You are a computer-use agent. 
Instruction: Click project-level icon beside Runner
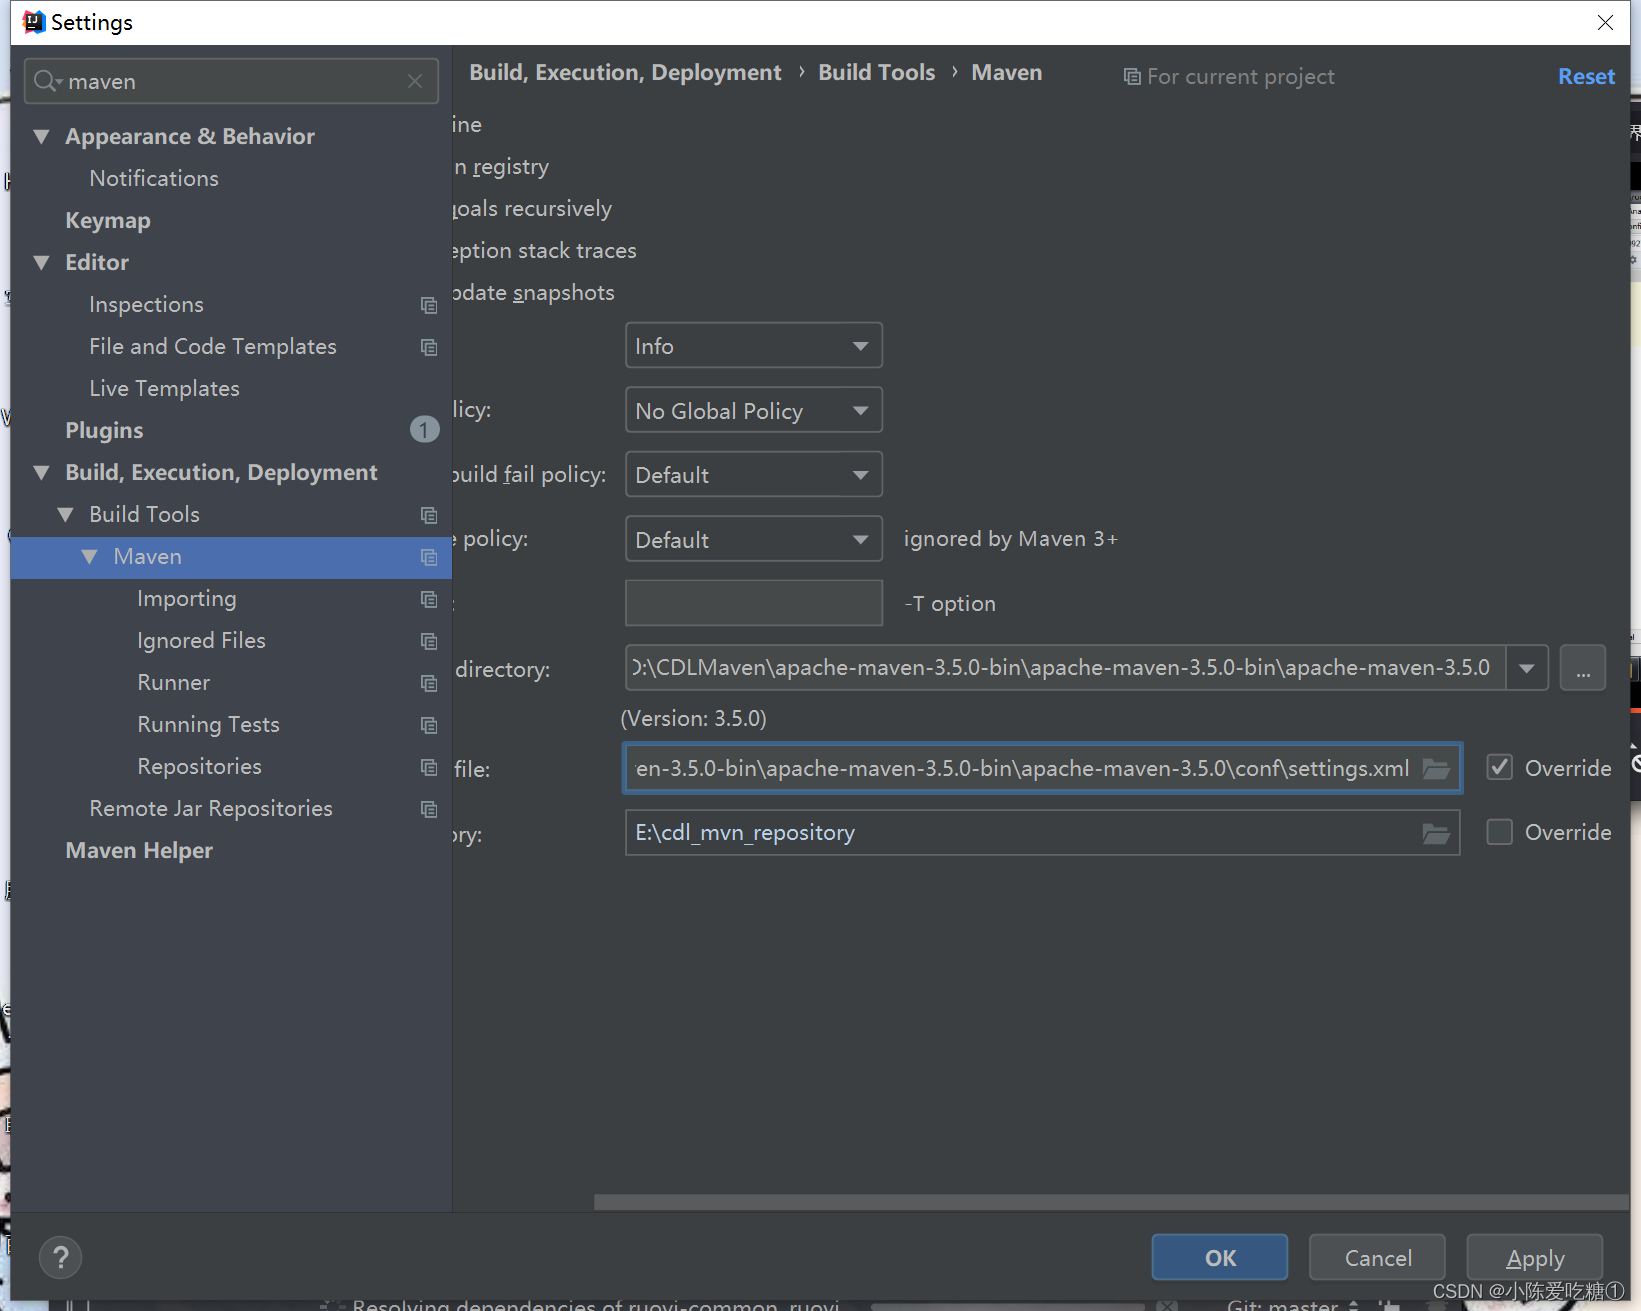429,683
